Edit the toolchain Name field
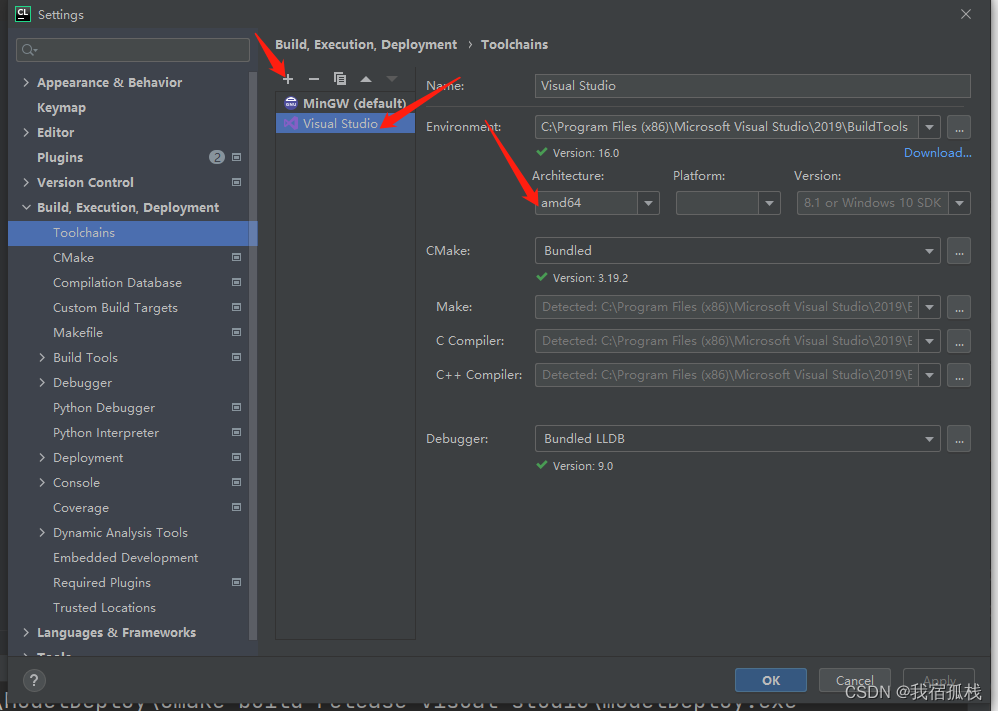The height and width of the screenshot is (711, 998). 752,86
